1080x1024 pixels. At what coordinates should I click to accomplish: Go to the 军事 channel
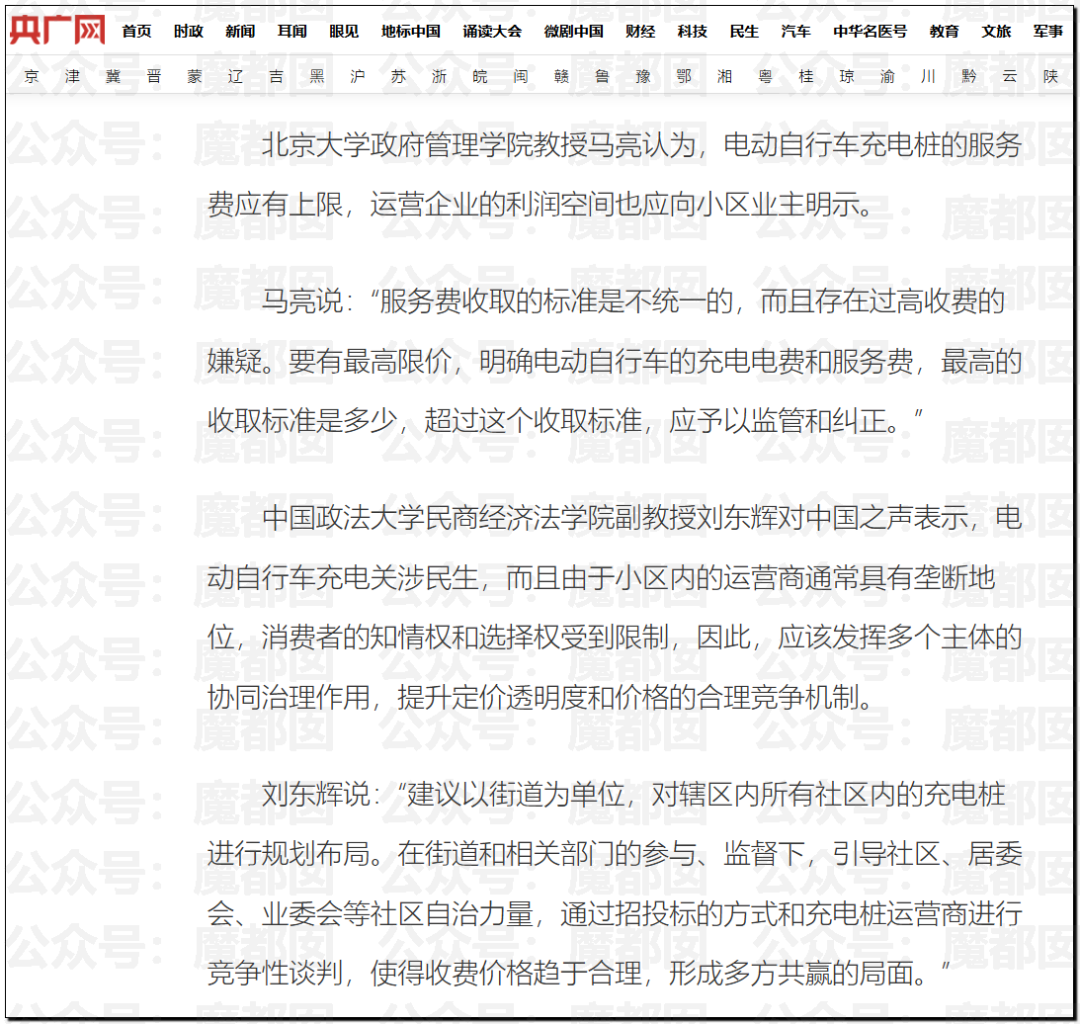click(x=1048, y=31)
